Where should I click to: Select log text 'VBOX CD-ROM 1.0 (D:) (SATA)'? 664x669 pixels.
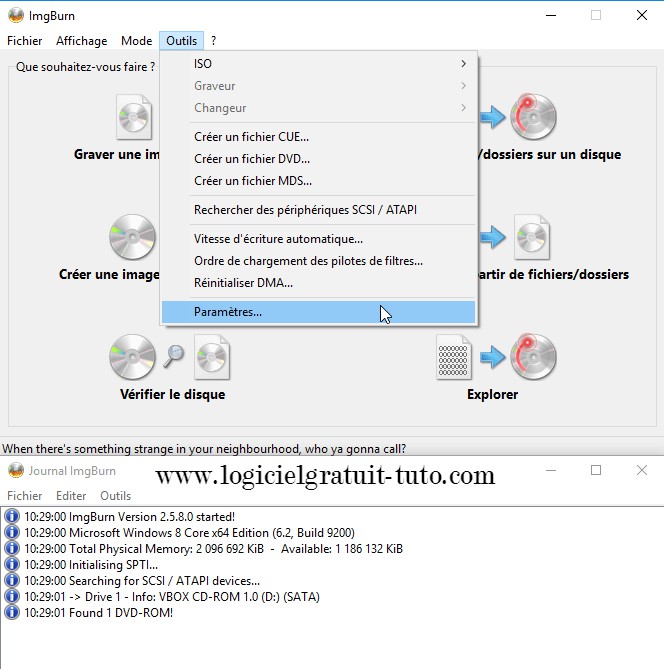[x=239, y=596]
